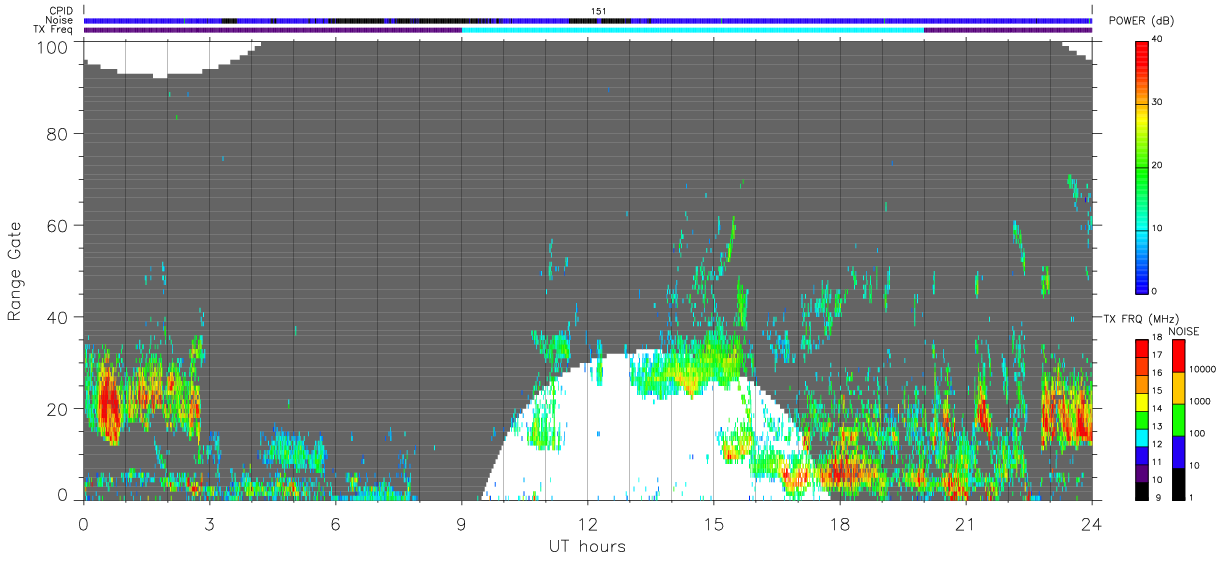Click the NOISE legend title
Image resolution: width=1228 pixels, height=567 pixels.
tap(1184, 331)
